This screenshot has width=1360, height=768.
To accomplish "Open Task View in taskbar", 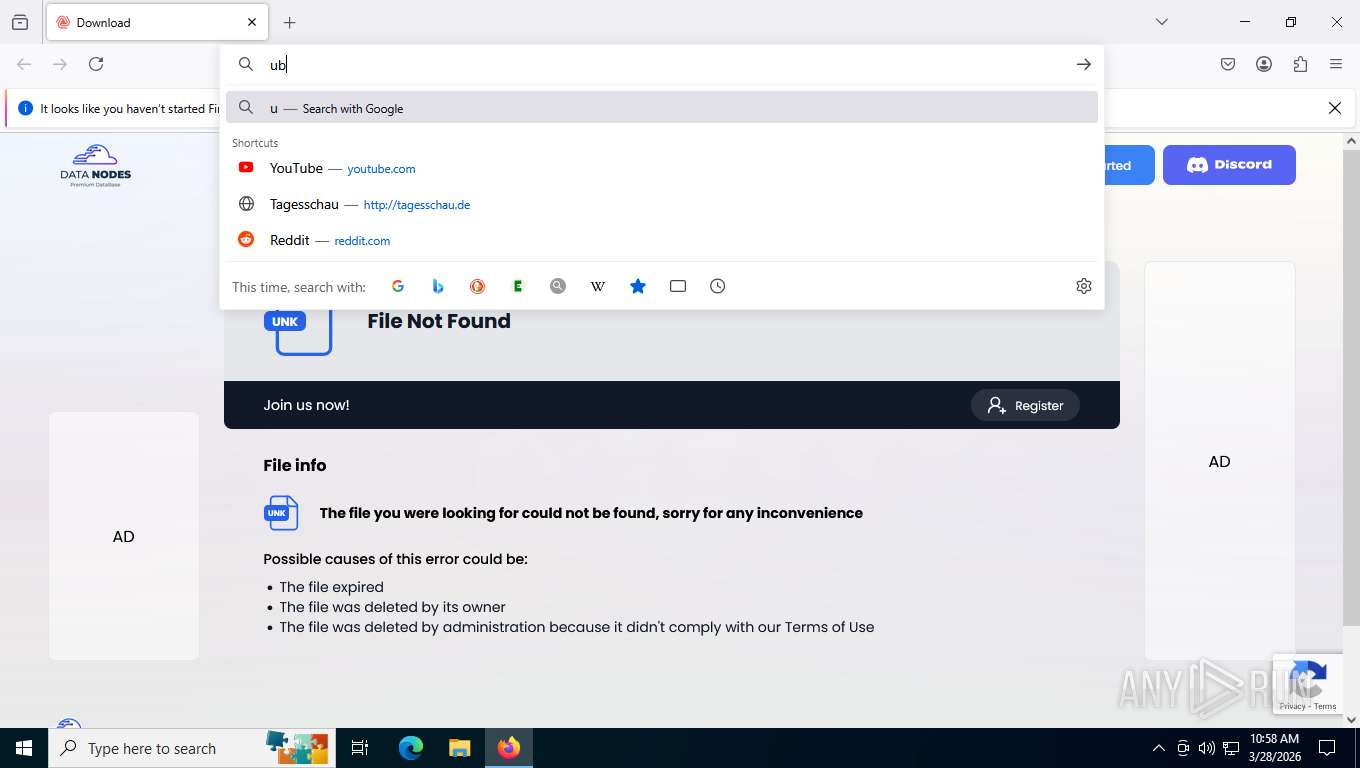I will (360, 748).
